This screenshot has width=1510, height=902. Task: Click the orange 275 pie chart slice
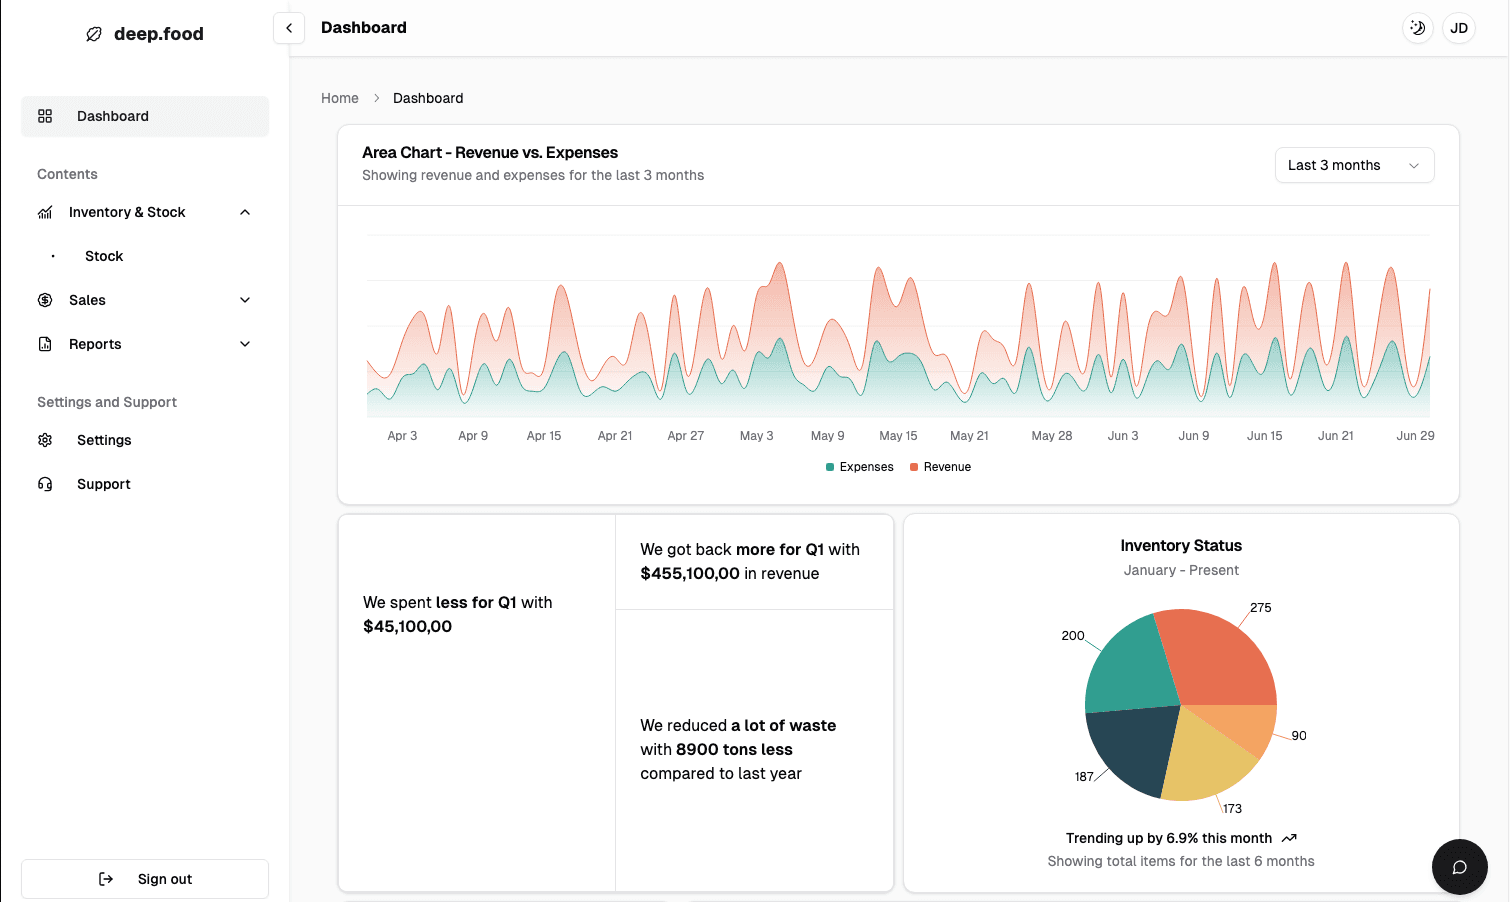[1220, 660]
